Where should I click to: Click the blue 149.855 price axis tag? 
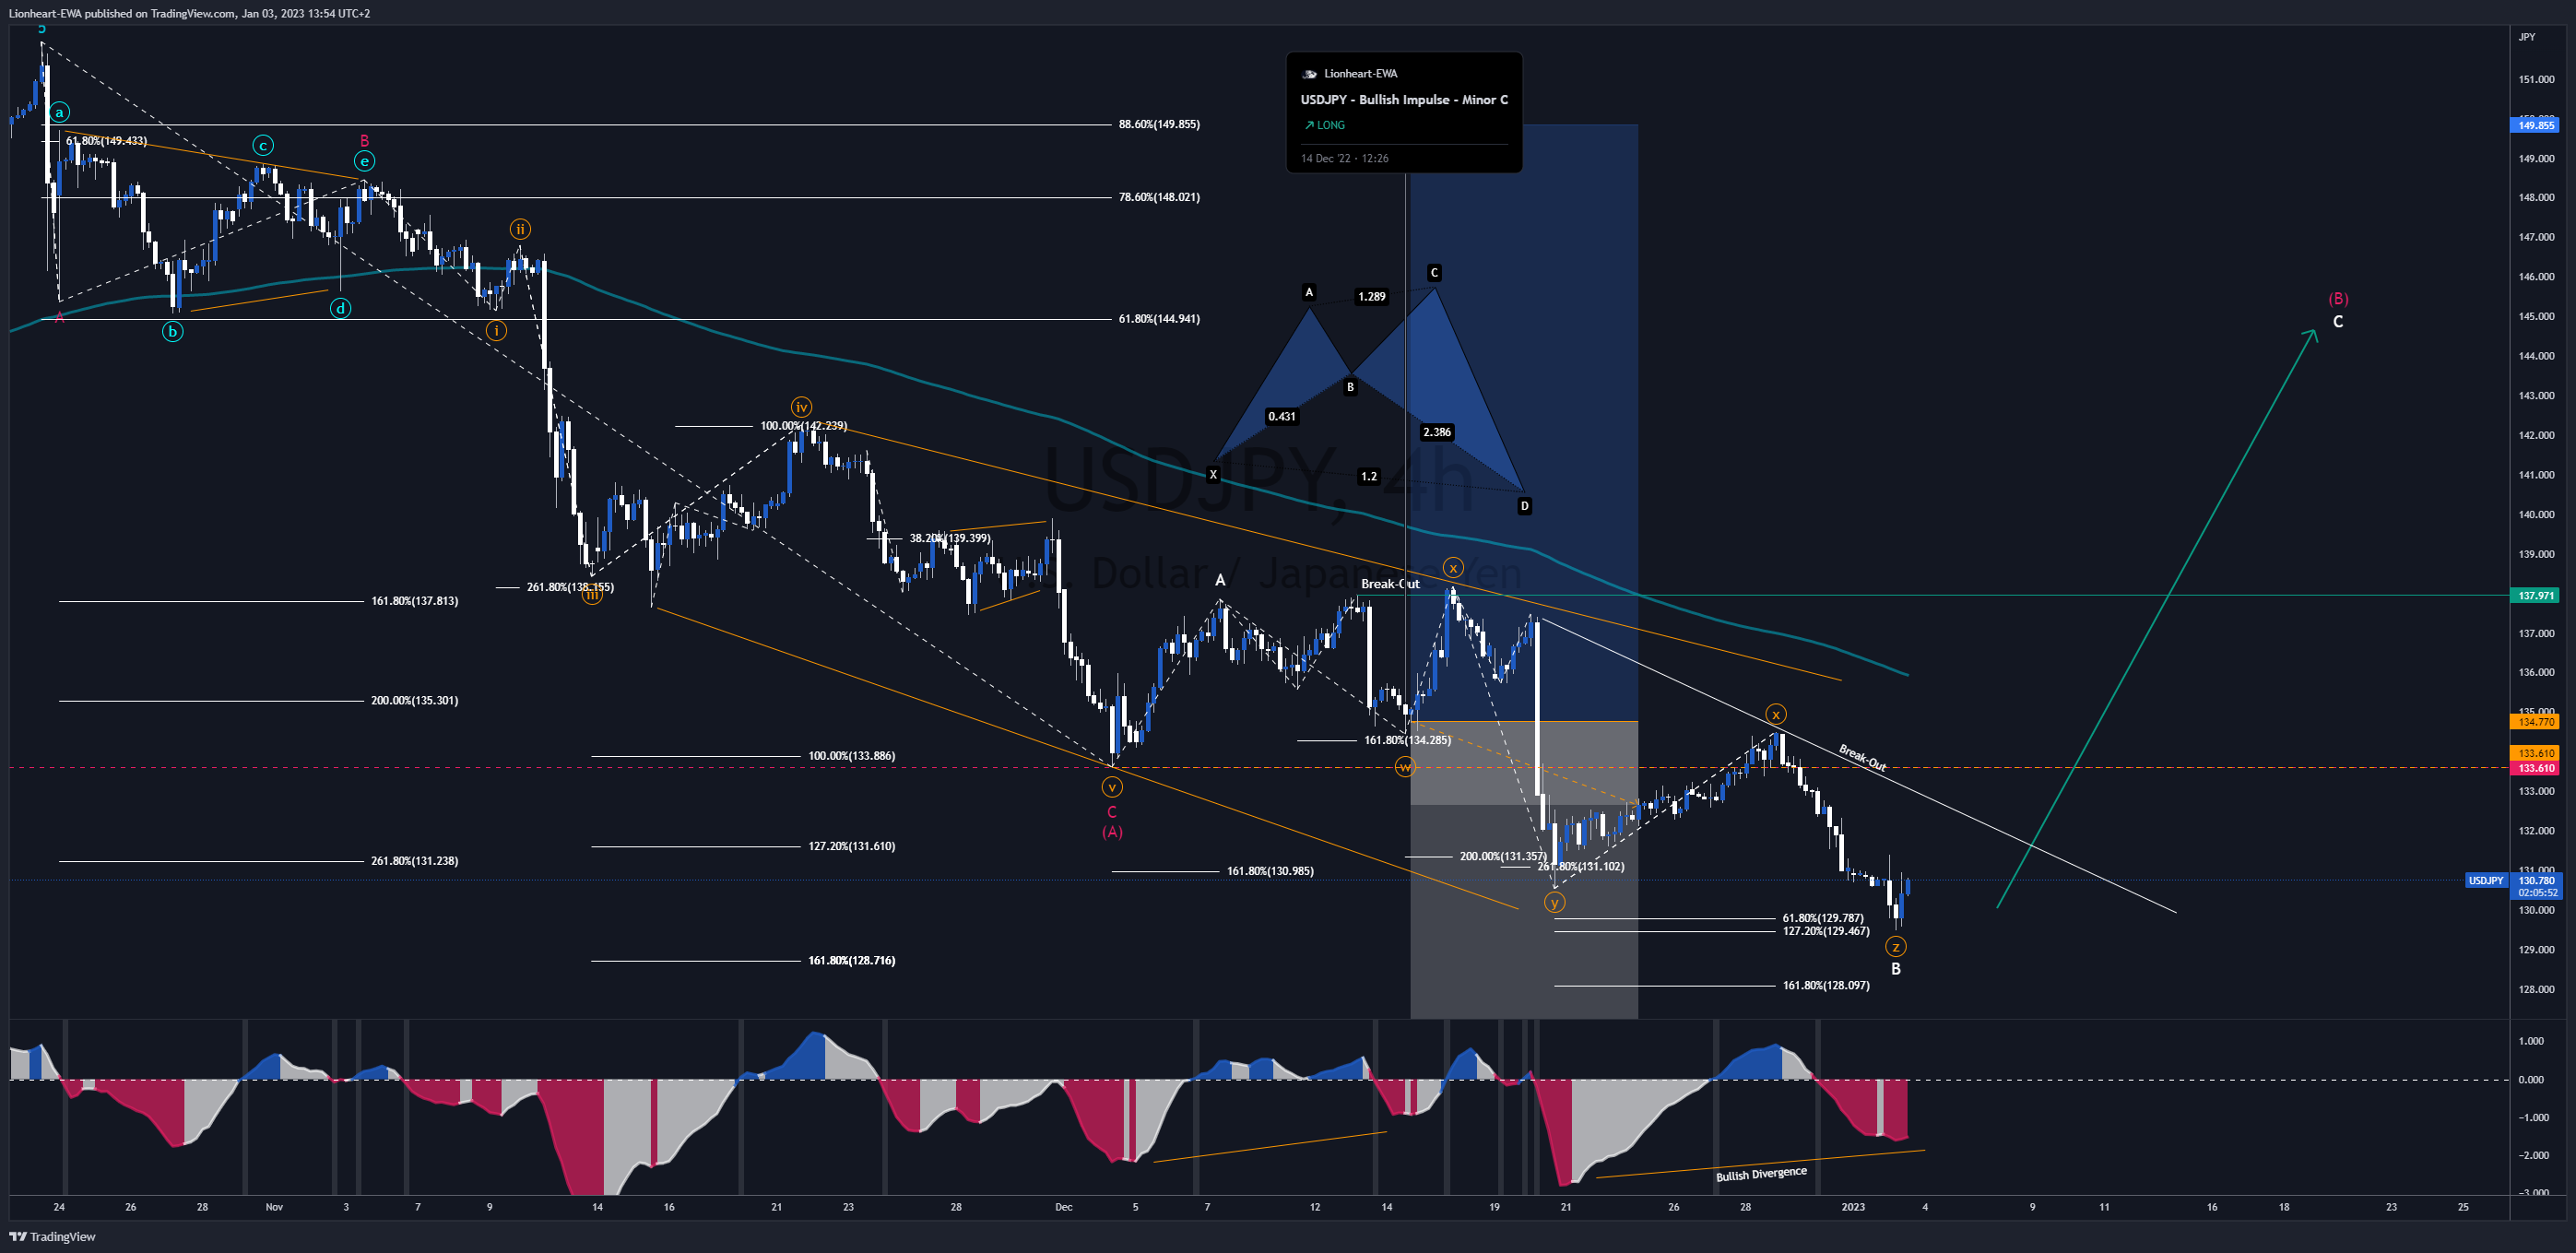(2534, 125)
